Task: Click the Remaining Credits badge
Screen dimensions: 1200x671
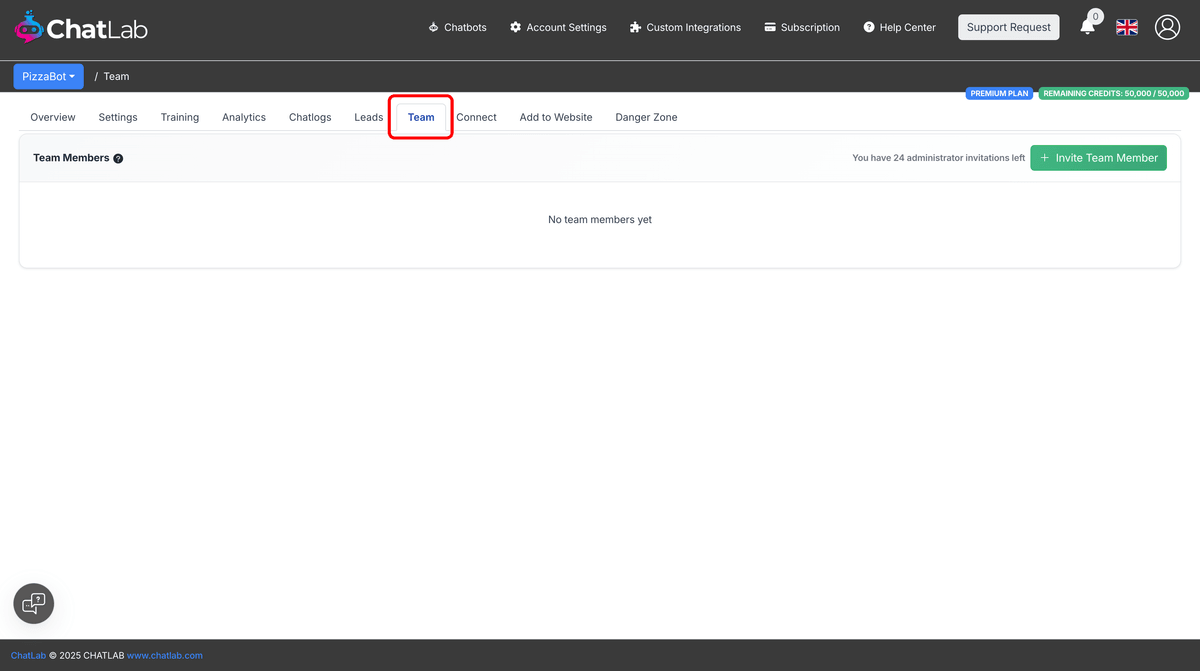Action: (x=1114, y=92)
